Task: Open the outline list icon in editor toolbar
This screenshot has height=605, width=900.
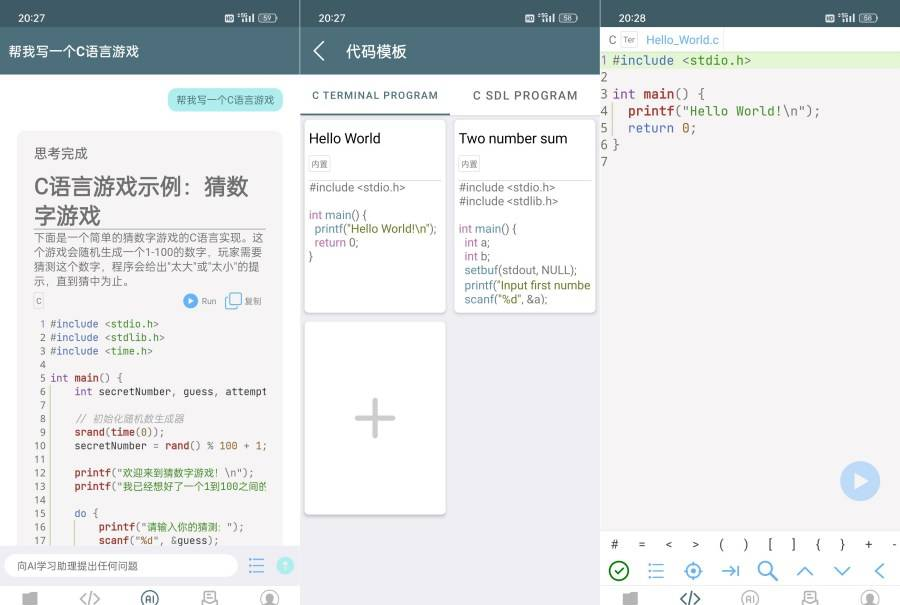Action: coord(656,571)
